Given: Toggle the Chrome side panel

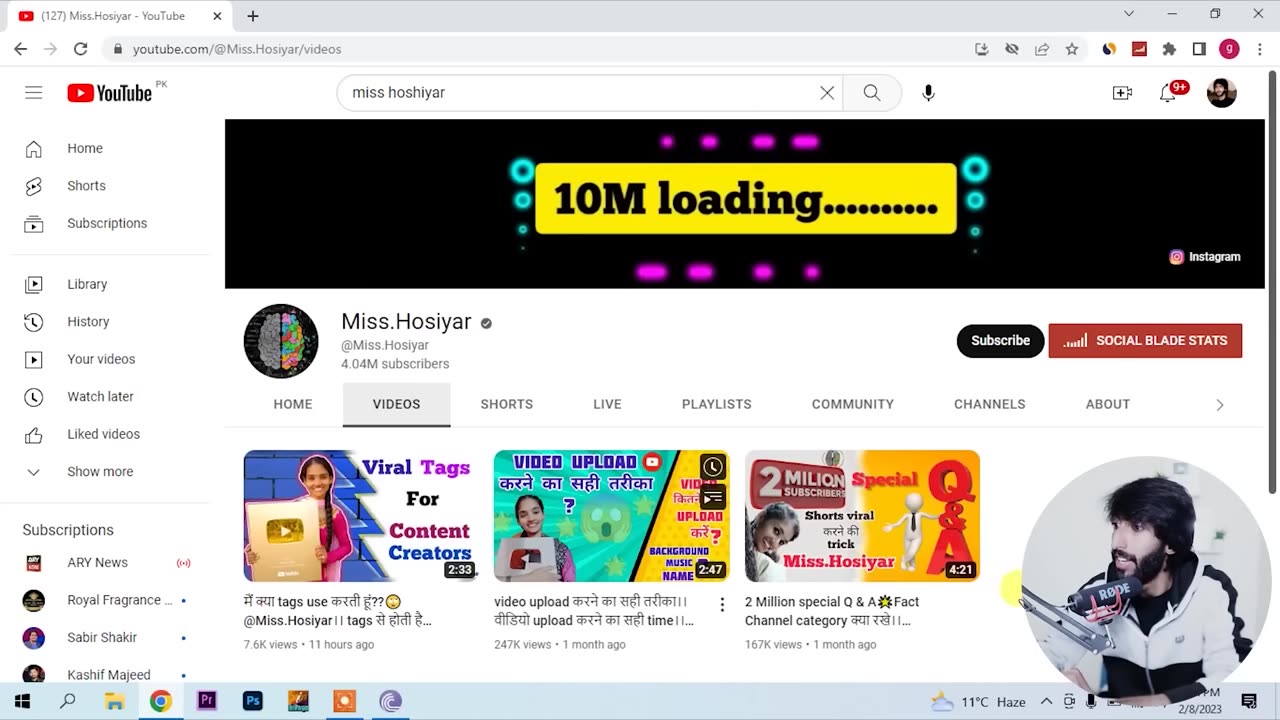Looking at the screenshot, I should point(1199,49).
